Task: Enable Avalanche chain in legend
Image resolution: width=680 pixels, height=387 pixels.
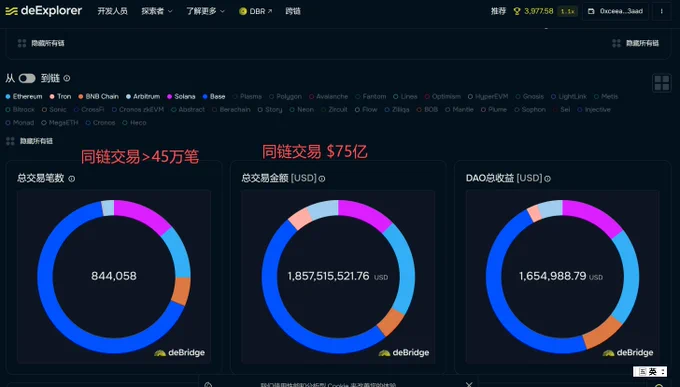Action: [328, 96]
